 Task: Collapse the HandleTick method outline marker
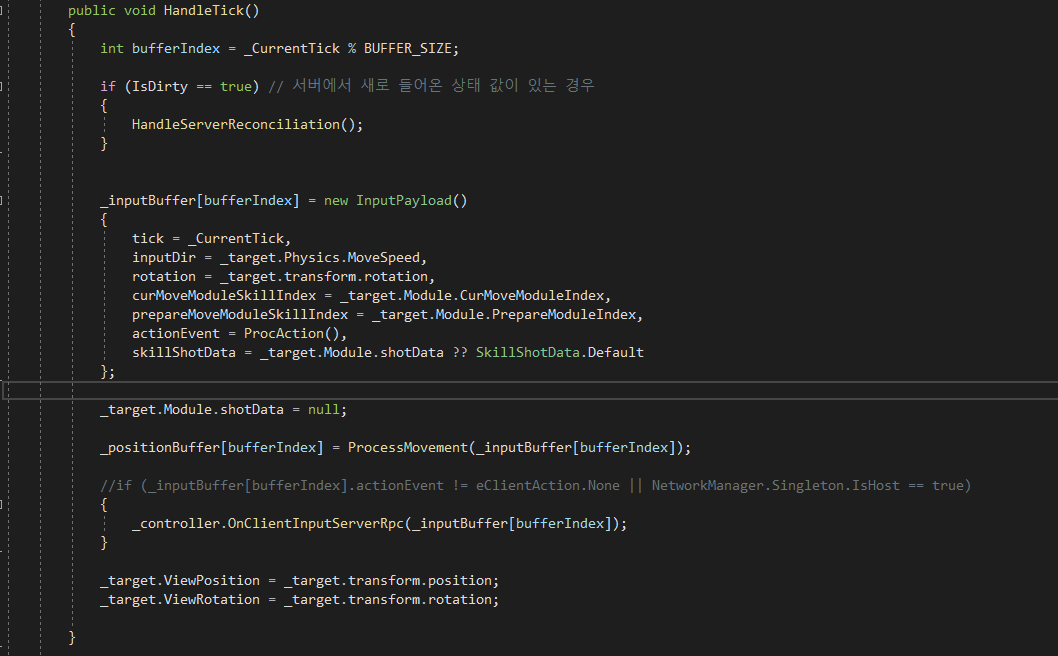coord(3,10)
